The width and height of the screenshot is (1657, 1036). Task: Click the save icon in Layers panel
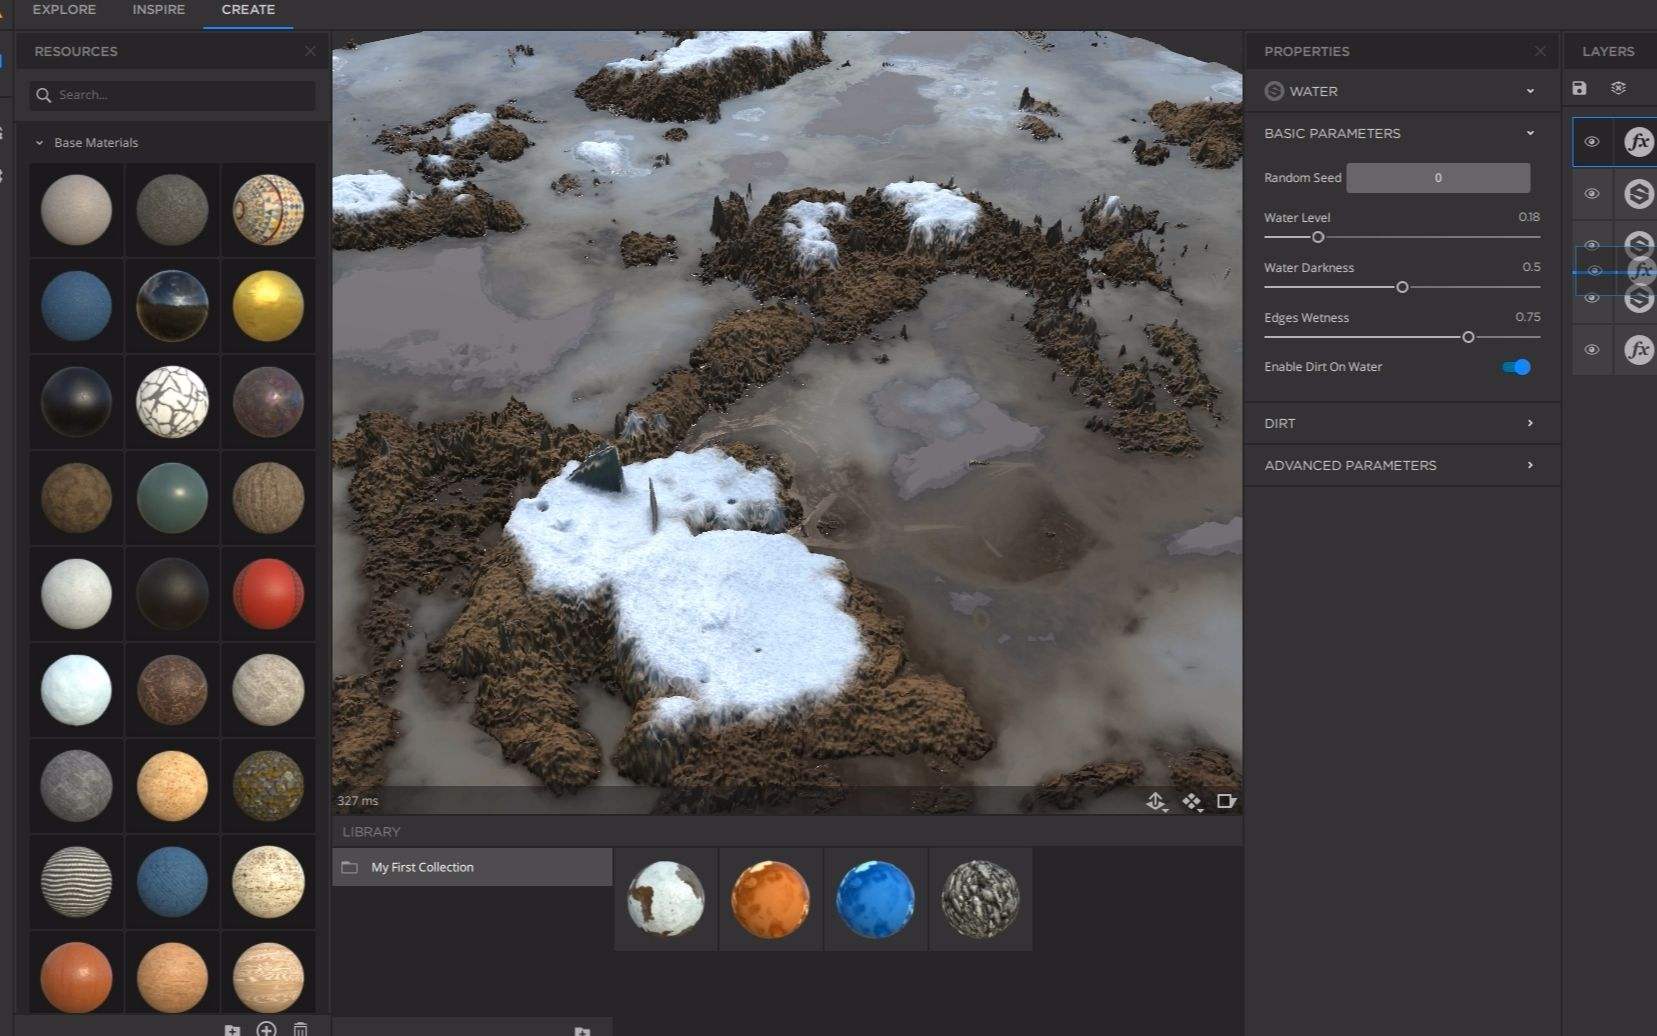1579,89
